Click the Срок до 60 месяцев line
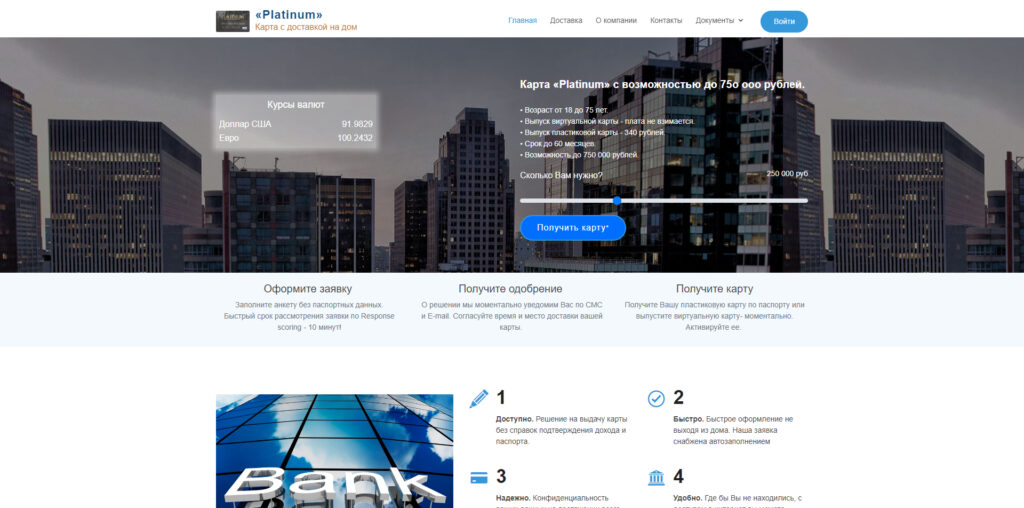 pos(558,144)
